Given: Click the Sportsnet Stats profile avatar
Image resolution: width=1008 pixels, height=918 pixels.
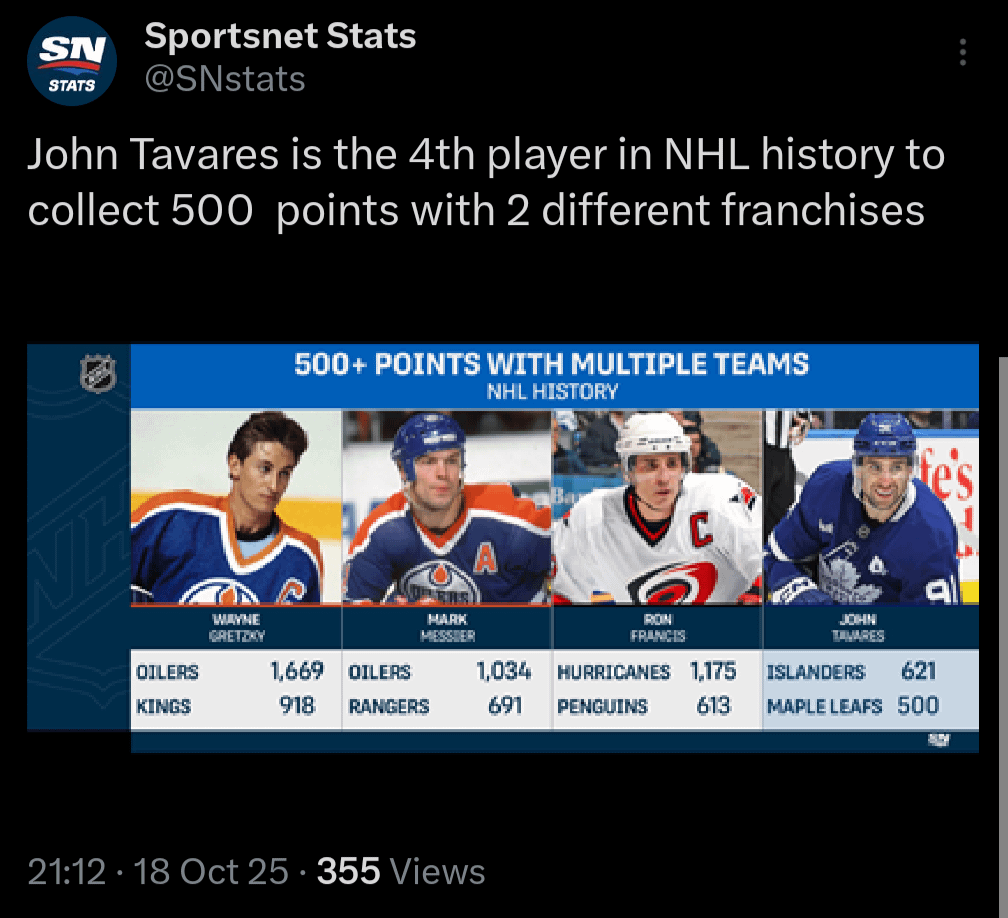Looking at the screenshot, I should coord(71,60).
